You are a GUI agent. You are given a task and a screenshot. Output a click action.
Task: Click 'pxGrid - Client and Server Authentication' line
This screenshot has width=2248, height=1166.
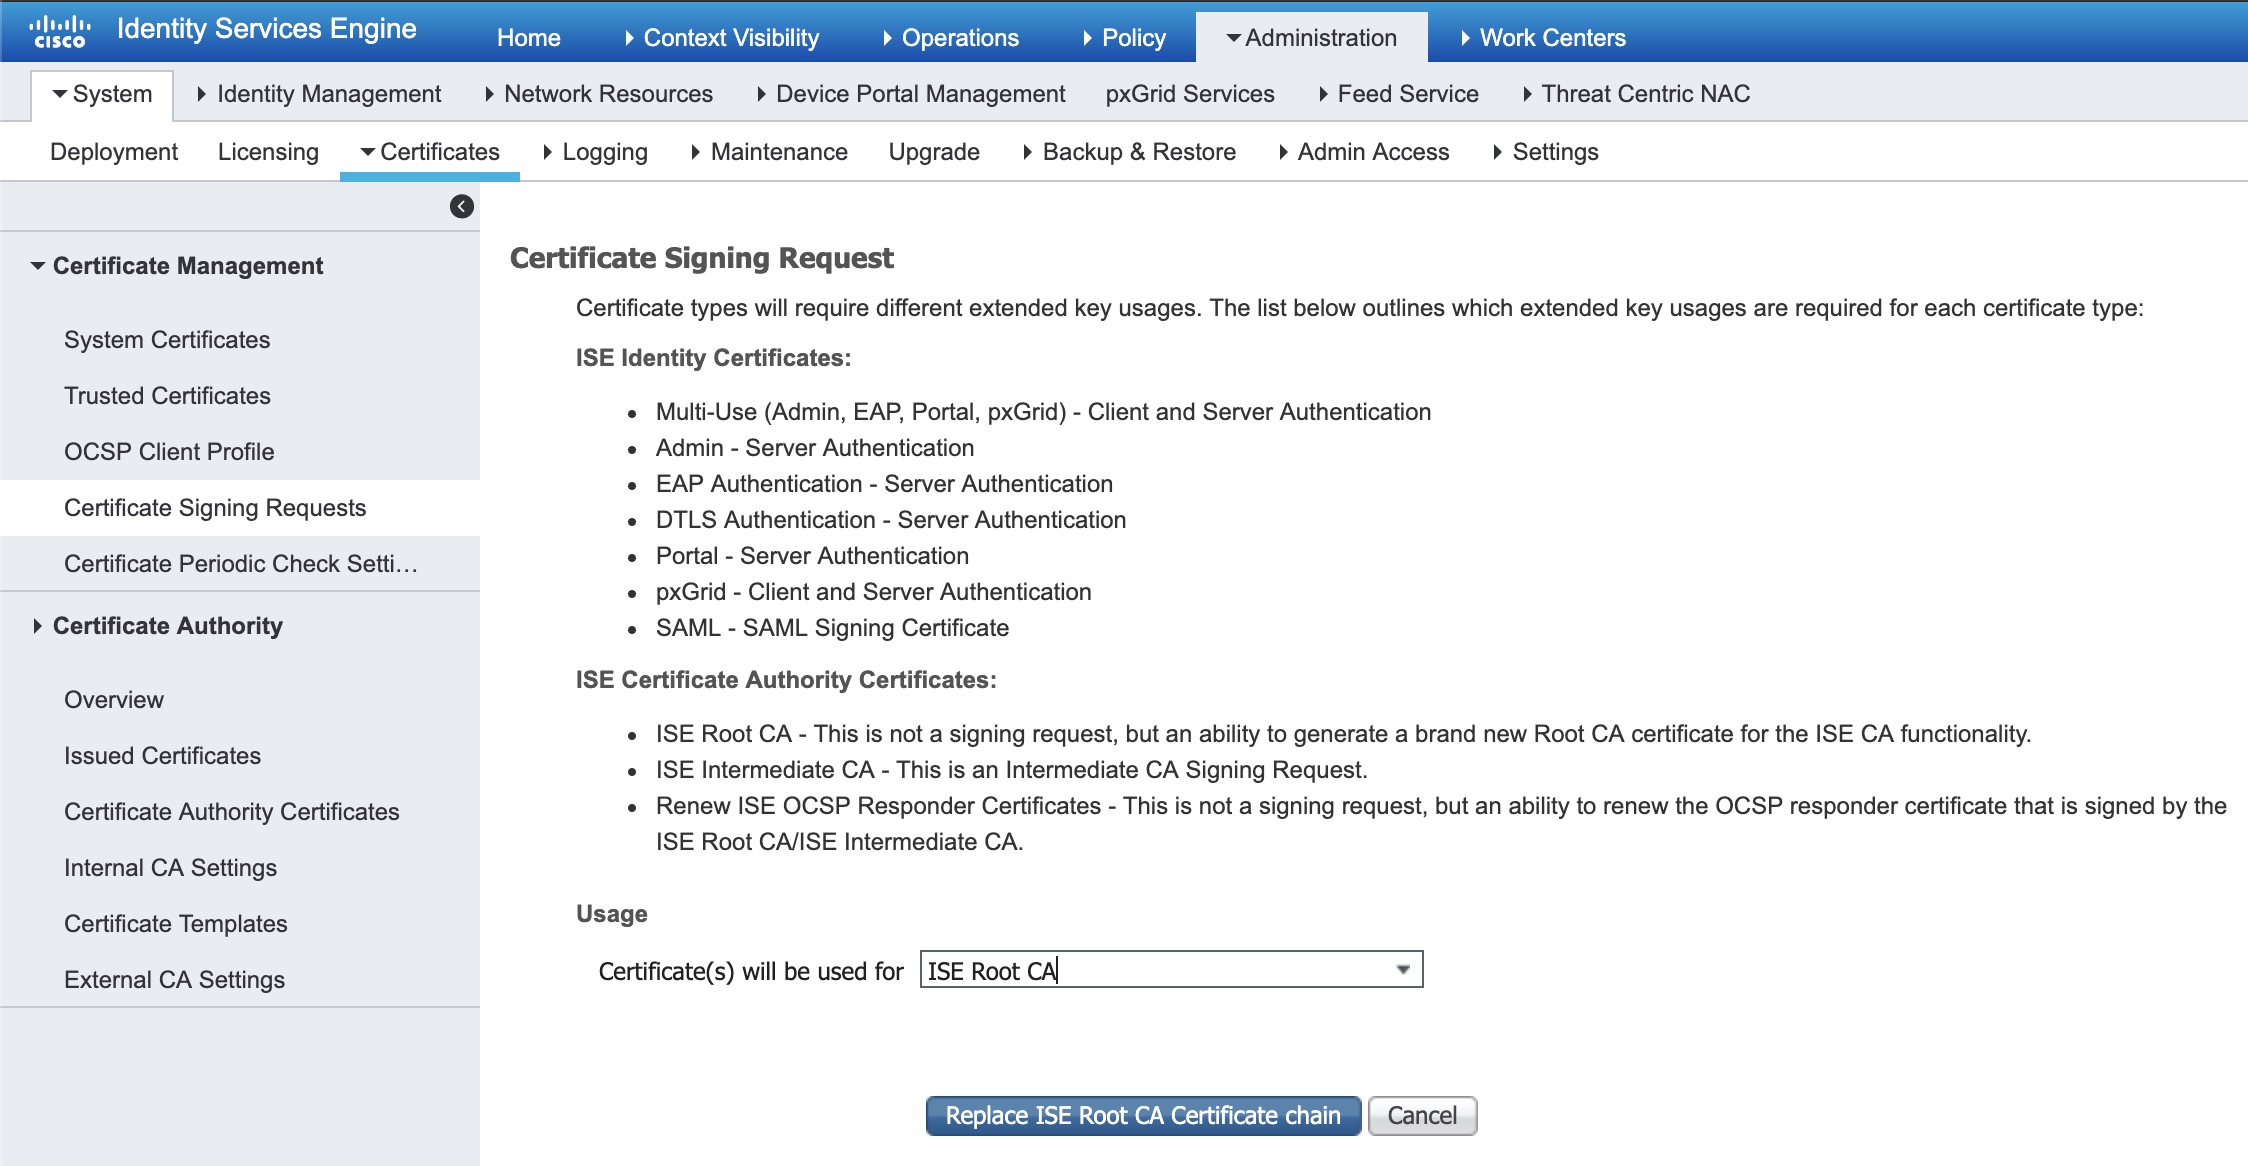[x=873, y=592]
